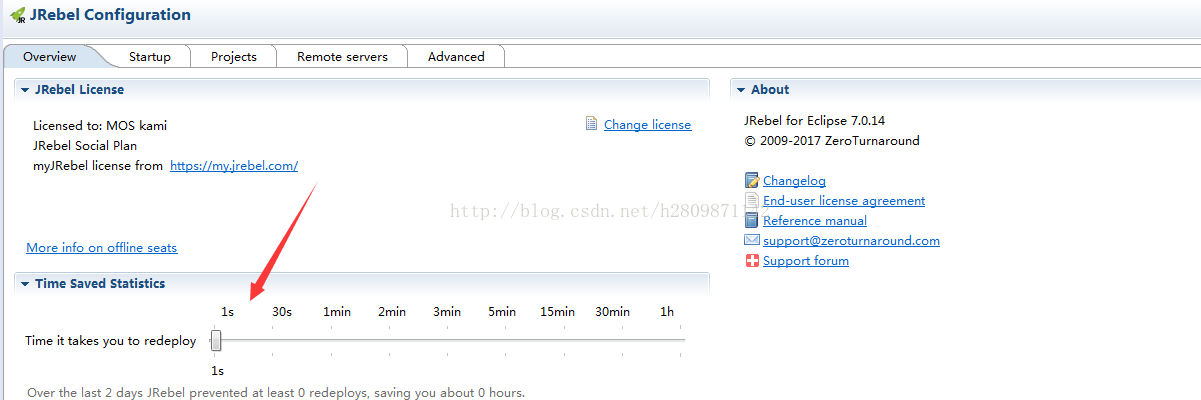Click the Reference manual book icon

click(x=752, y=221)
